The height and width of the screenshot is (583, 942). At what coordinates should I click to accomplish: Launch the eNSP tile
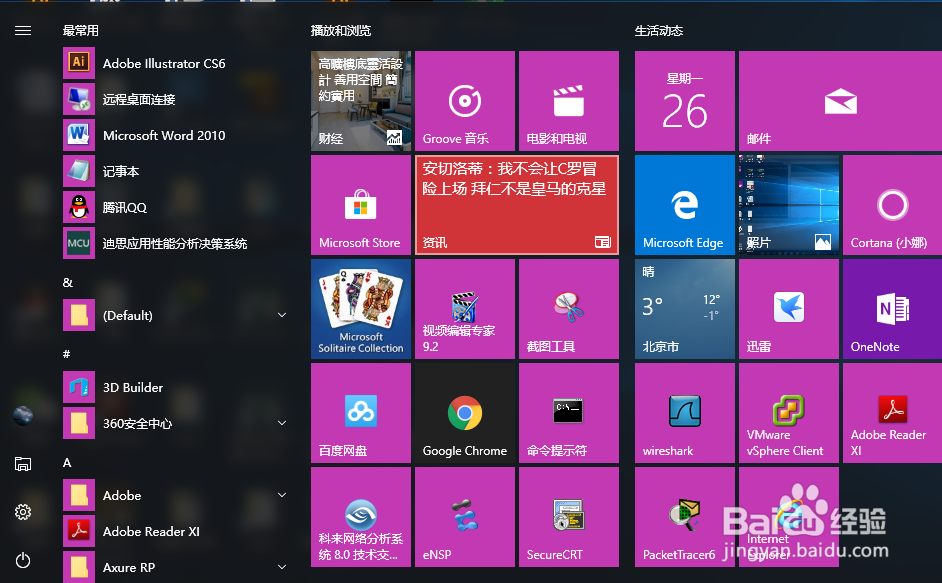click(x=465, y=517)
